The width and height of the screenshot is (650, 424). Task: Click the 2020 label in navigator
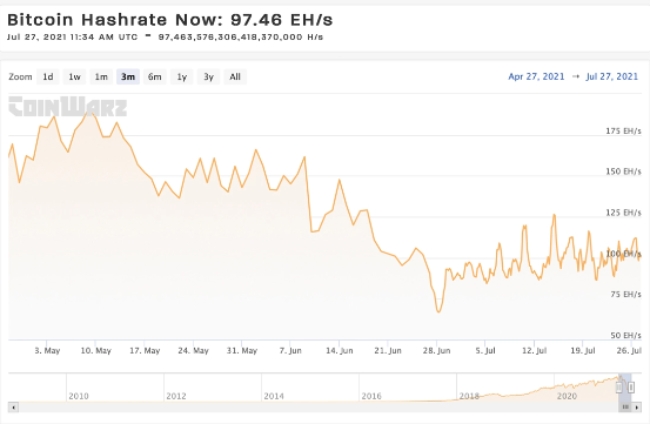point(567,396)
